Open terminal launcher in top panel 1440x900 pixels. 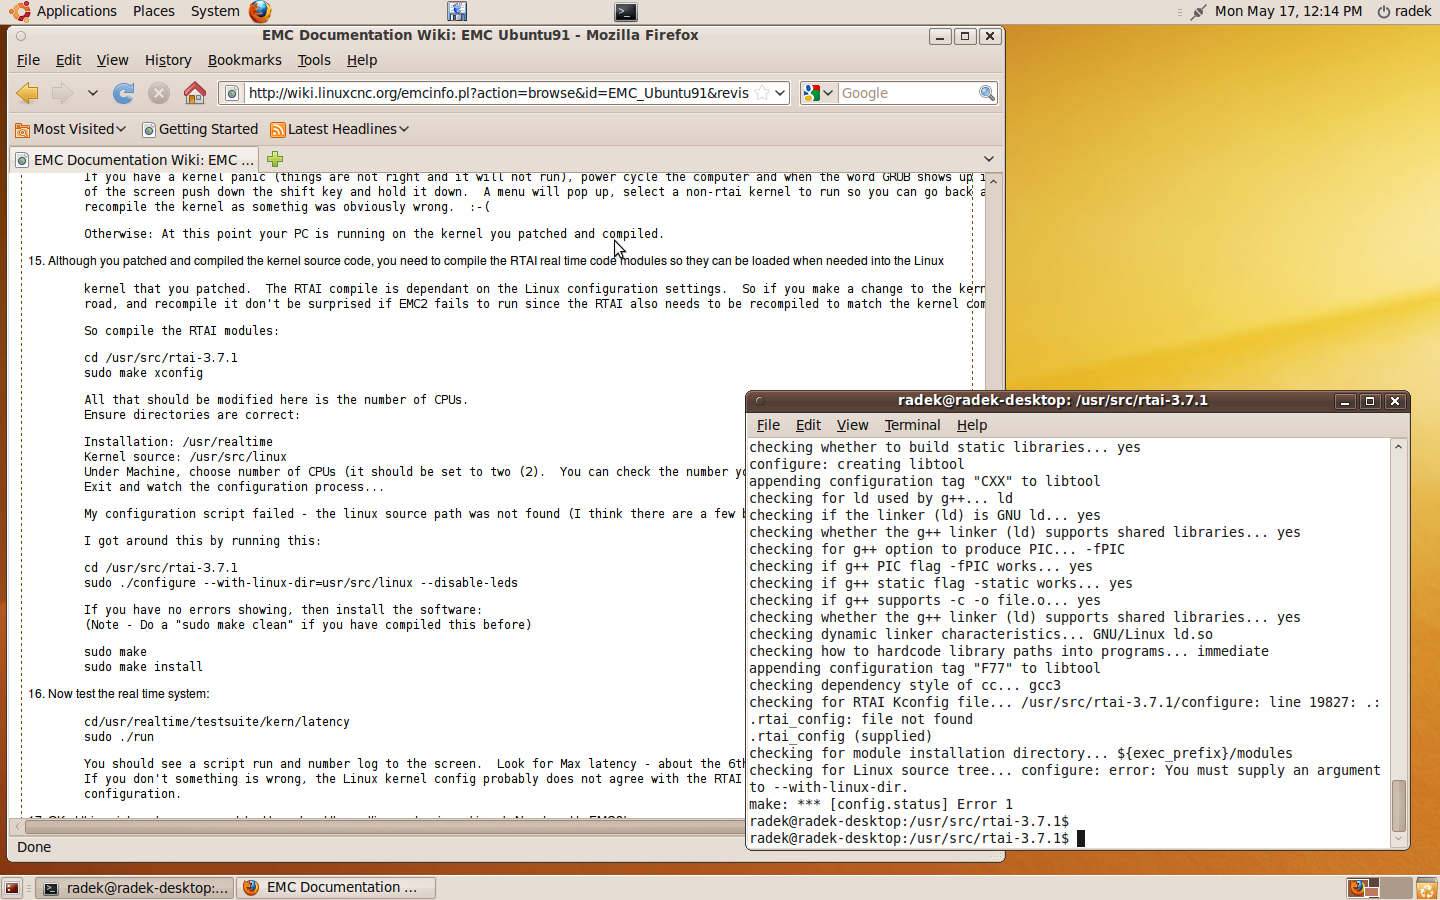625,12
